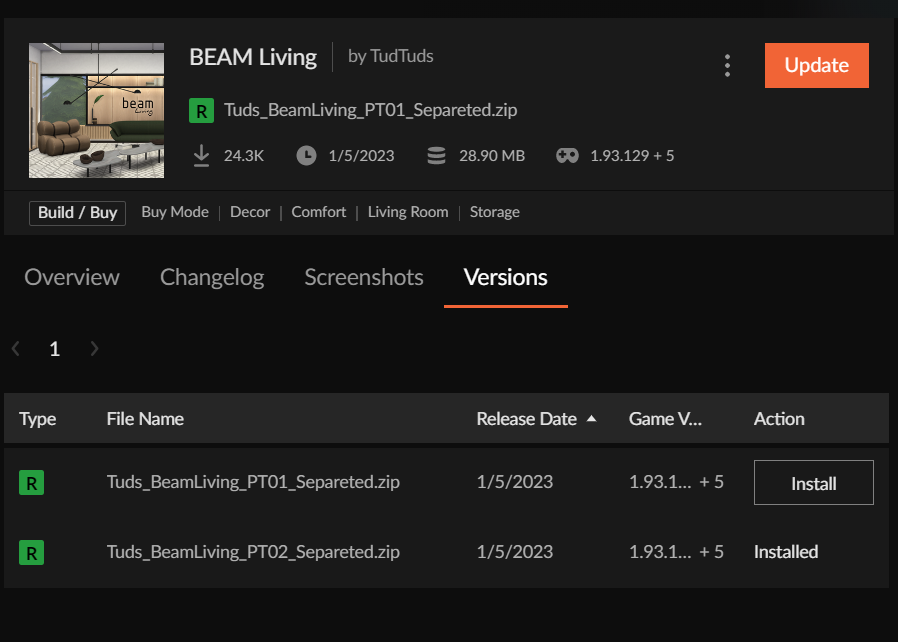
Task: Click the file size stack icon
Action: (436, 156)
